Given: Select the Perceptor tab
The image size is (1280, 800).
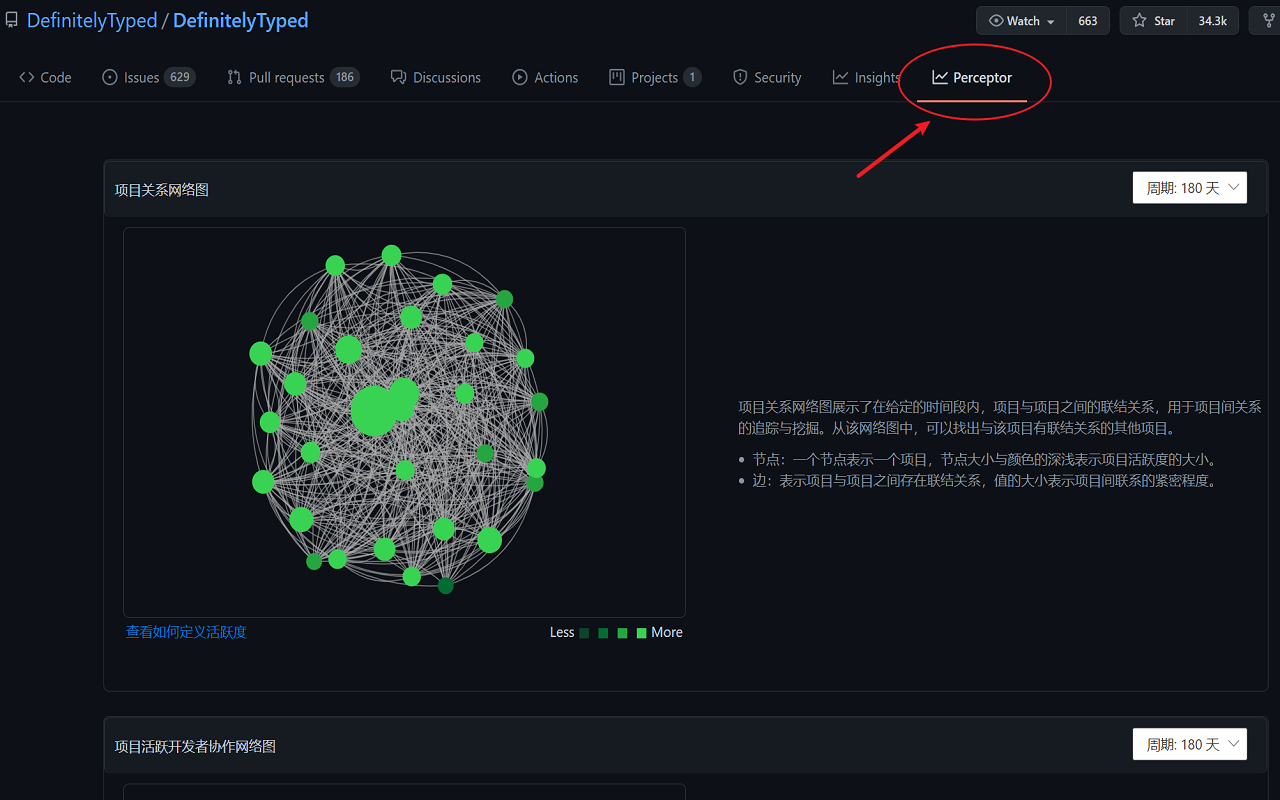Looking at the screenshot, I should [x=972, y=77].
